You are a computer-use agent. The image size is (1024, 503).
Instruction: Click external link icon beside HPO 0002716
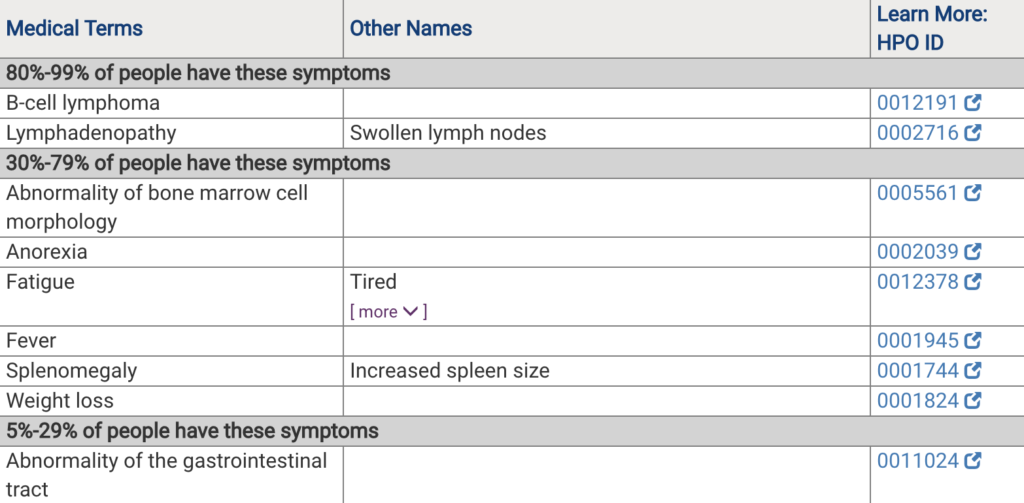pyautogui.click(x=973, y=133)
